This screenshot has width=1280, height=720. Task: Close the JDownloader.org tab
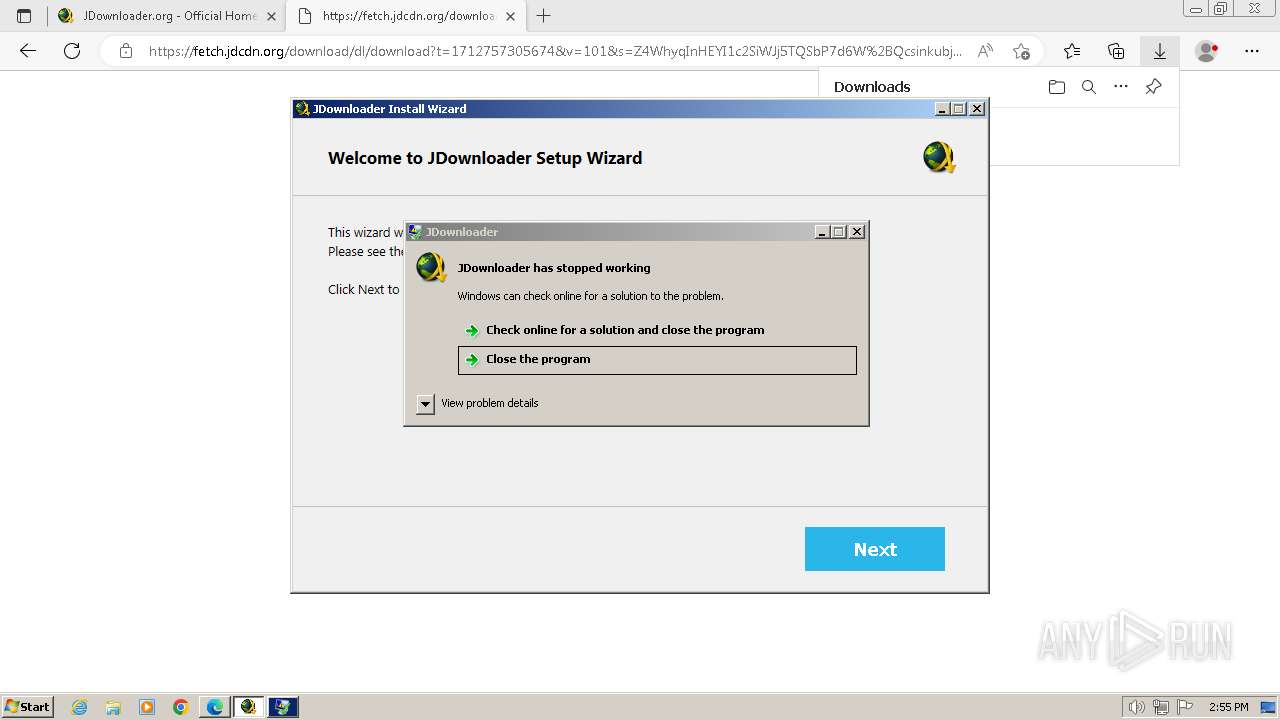271,16
